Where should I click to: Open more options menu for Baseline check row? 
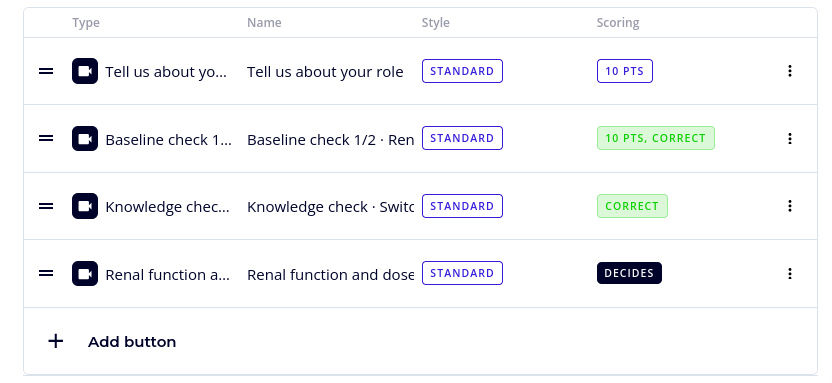point(790,138)
